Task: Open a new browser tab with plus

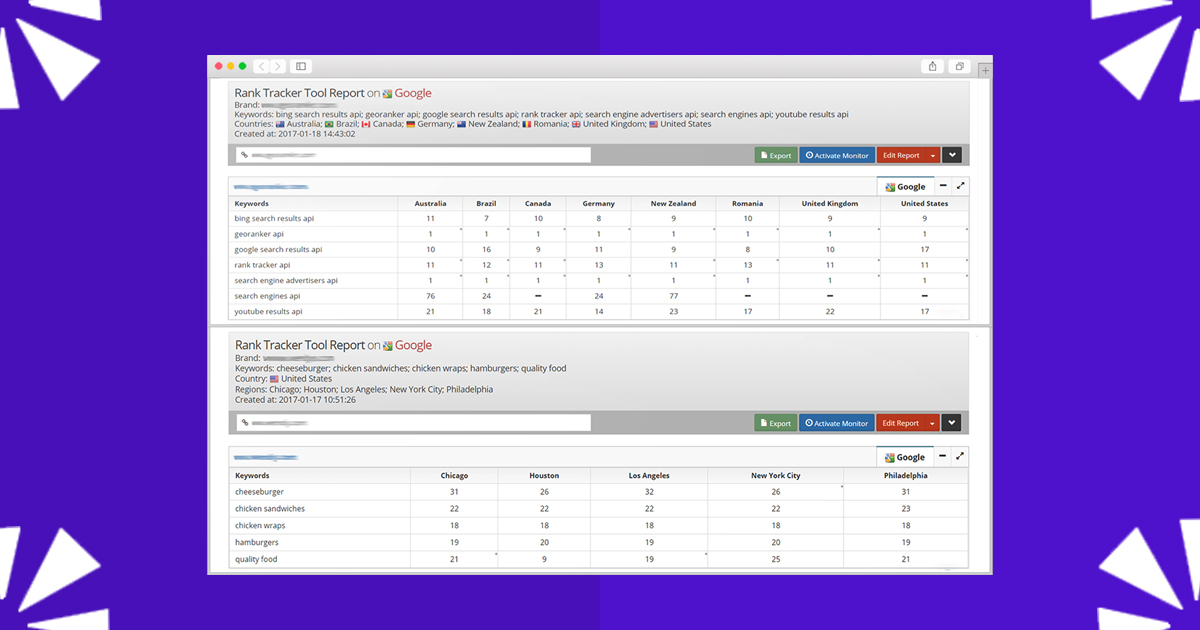Action: [x=985, y=70]
